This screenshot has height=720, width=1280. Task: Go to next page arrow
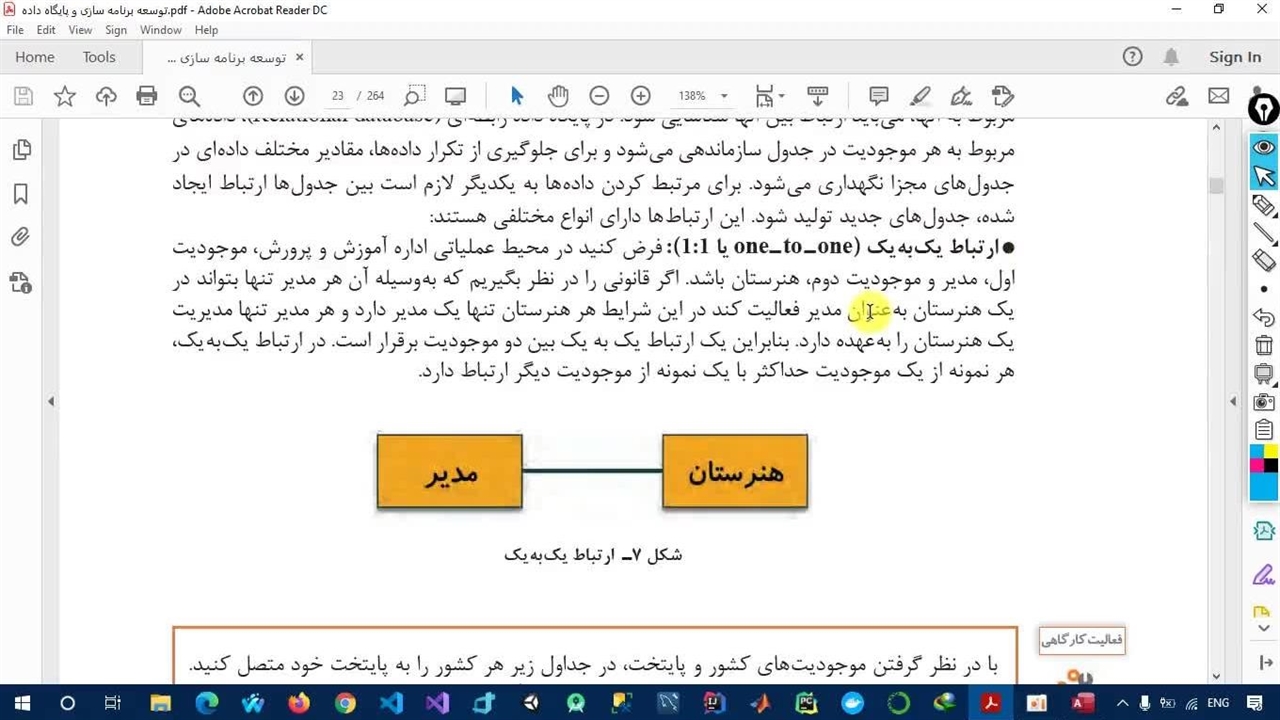294,96
